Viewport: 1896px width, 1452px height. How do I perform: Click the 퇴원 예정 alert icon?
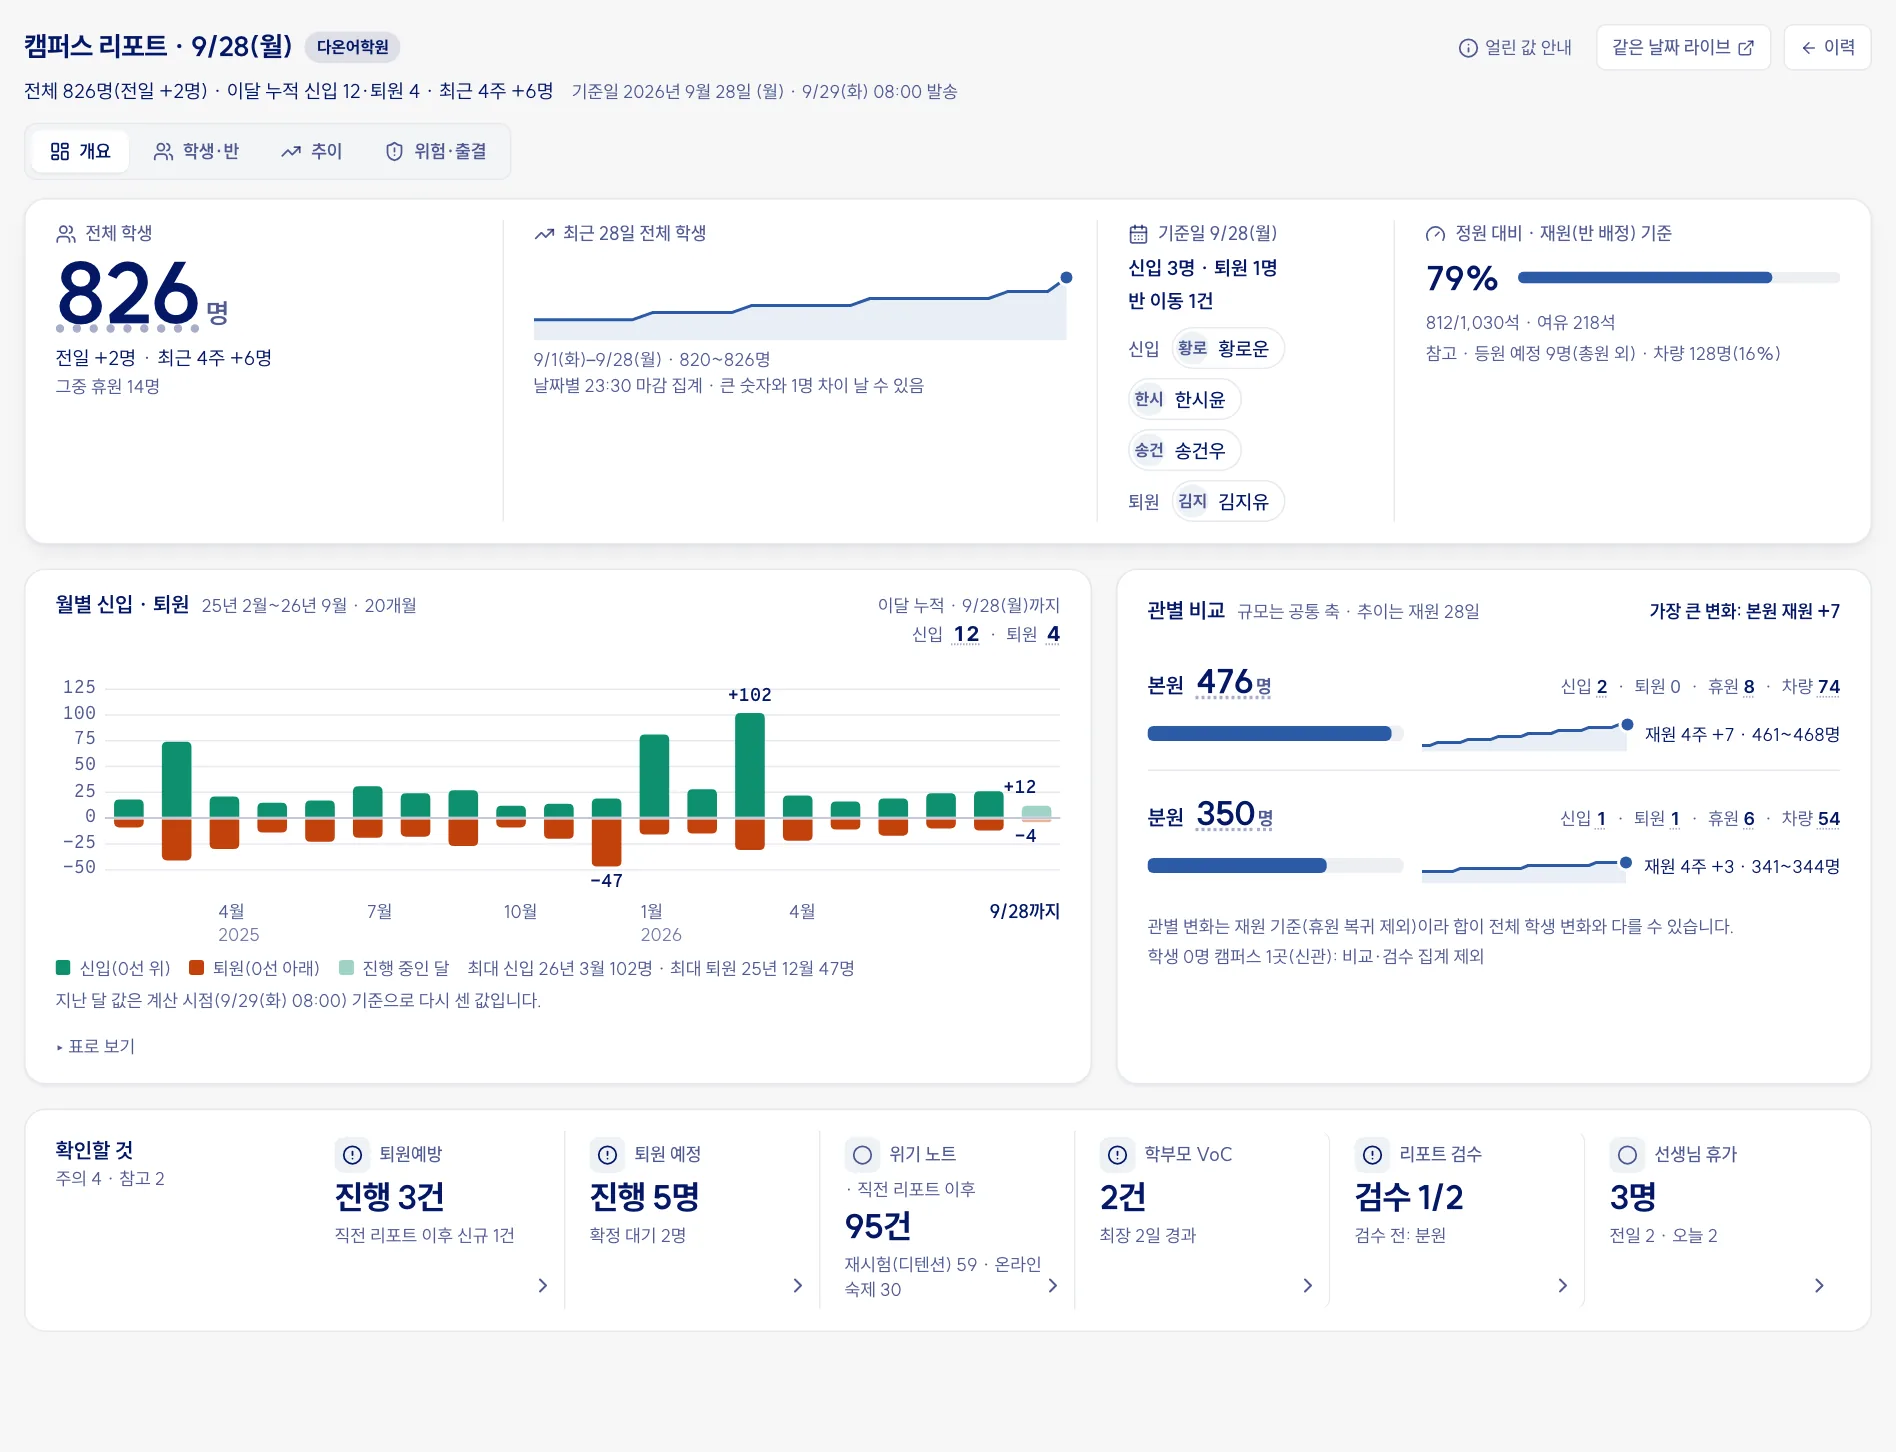click(607, 1155)
